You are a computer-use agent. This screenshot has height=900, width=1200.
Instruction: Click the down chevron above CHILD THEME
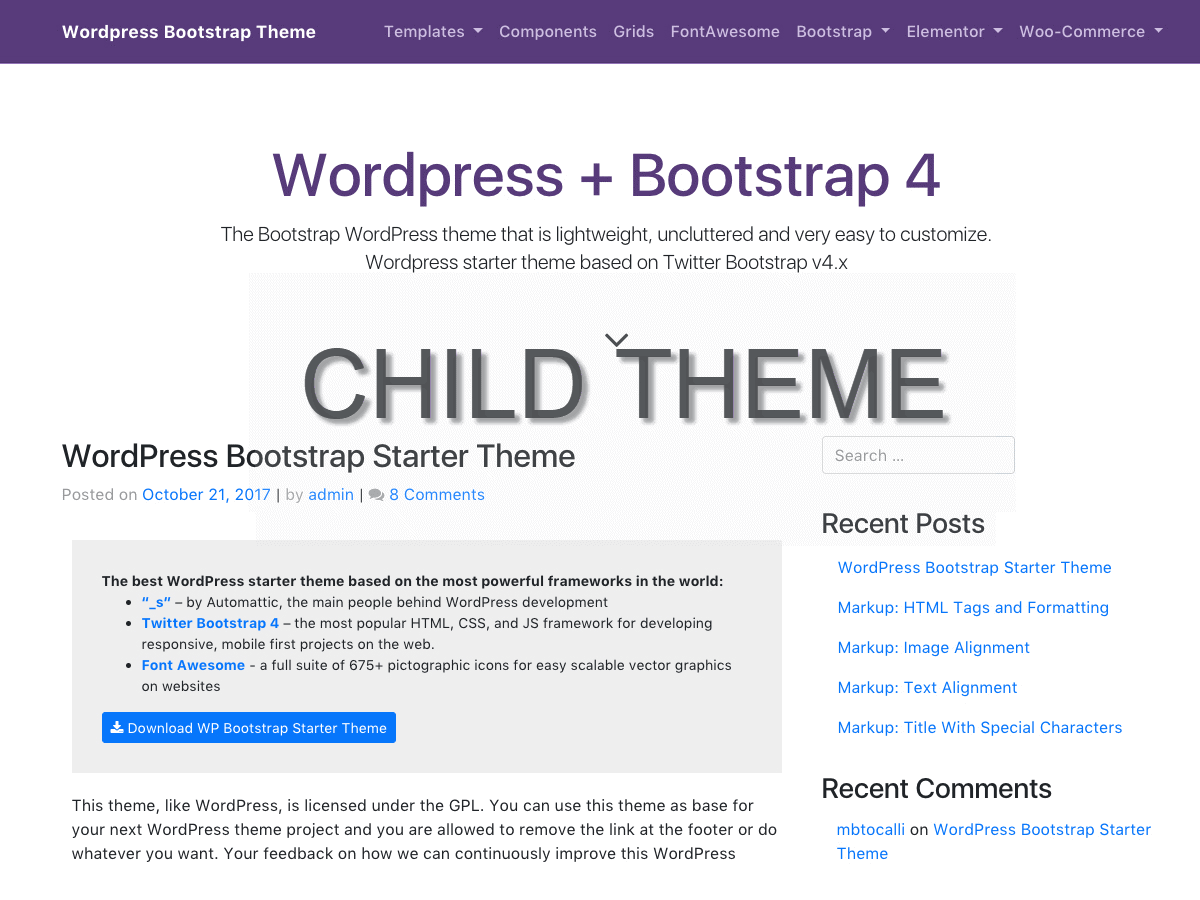617,340
